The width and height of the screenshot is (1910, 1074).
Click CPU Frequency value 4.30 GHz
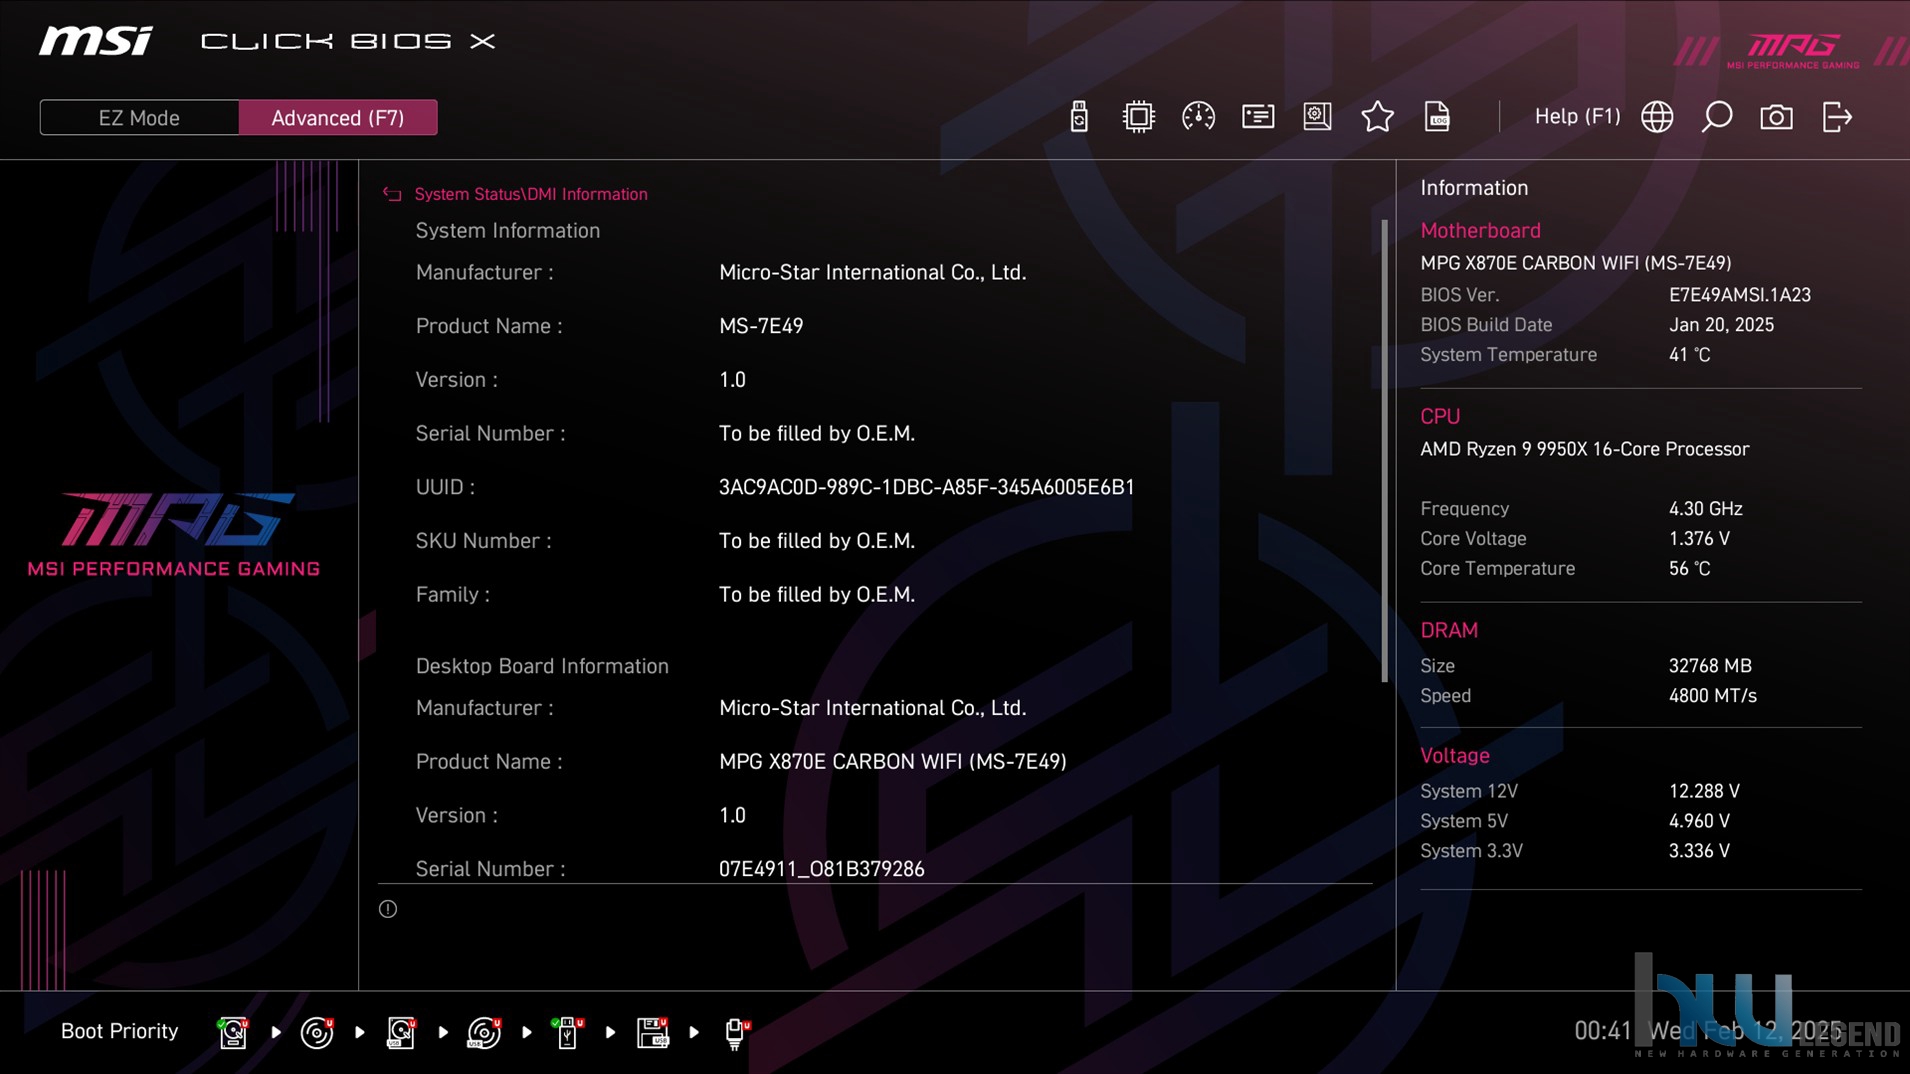pyautogui.click(x=1705, y=509)
